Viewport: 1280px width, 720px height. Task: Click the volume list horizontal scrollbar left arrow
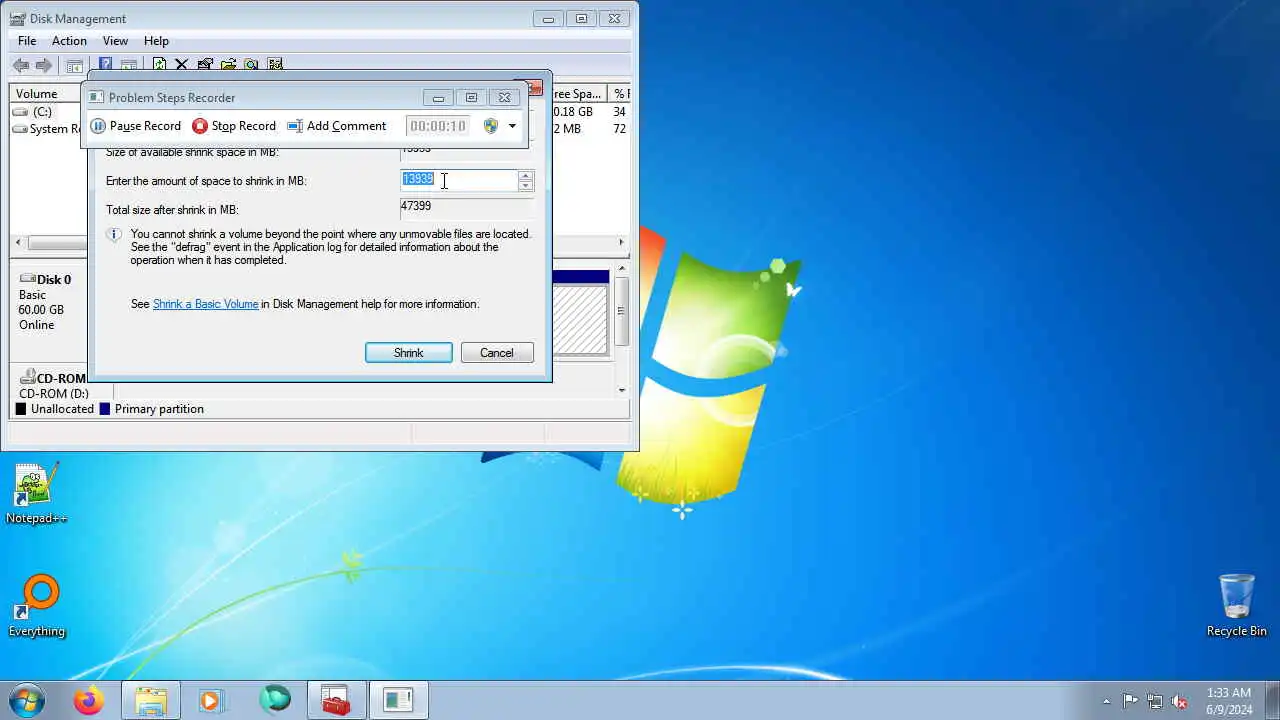tap(17, 242)
